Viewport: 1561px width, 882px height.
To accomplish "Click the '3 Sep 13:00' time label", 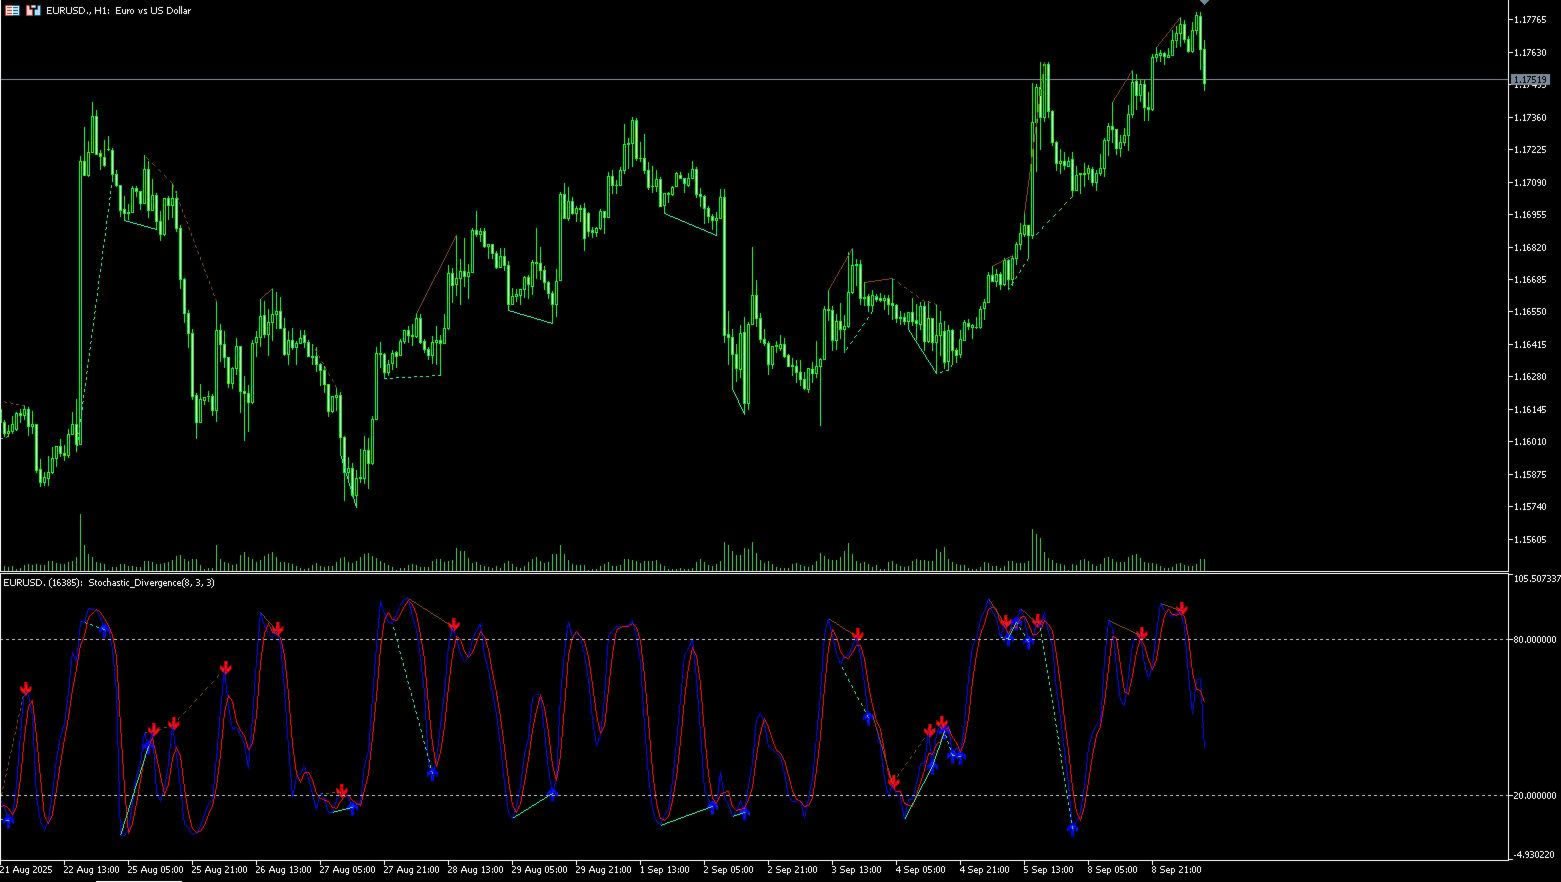I will [x=857, y=870].
